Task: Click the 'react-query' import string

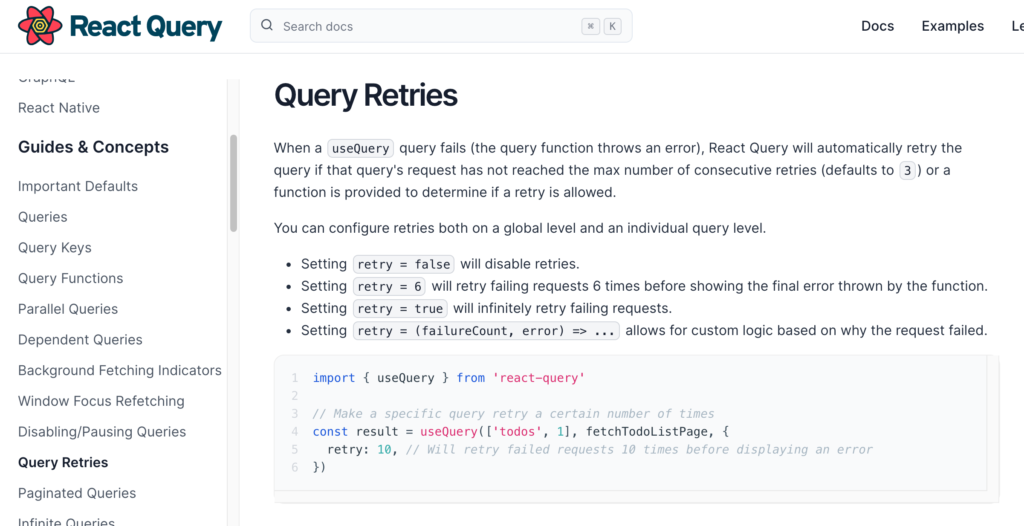Action: coord(539,378)
